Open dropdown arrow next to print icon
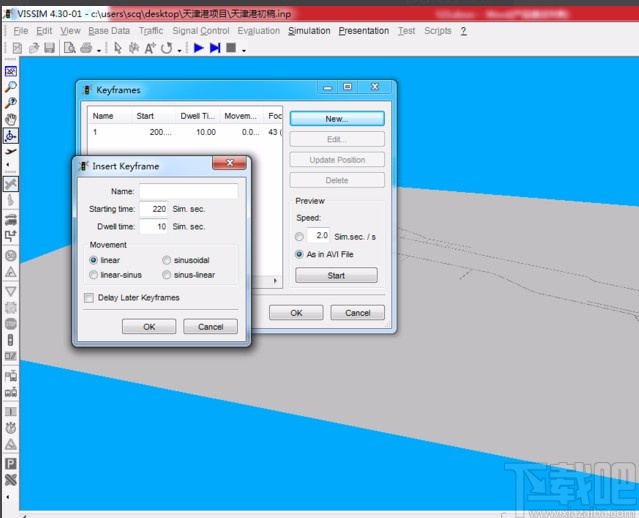The image size is (639, 518). click(99, 49)
